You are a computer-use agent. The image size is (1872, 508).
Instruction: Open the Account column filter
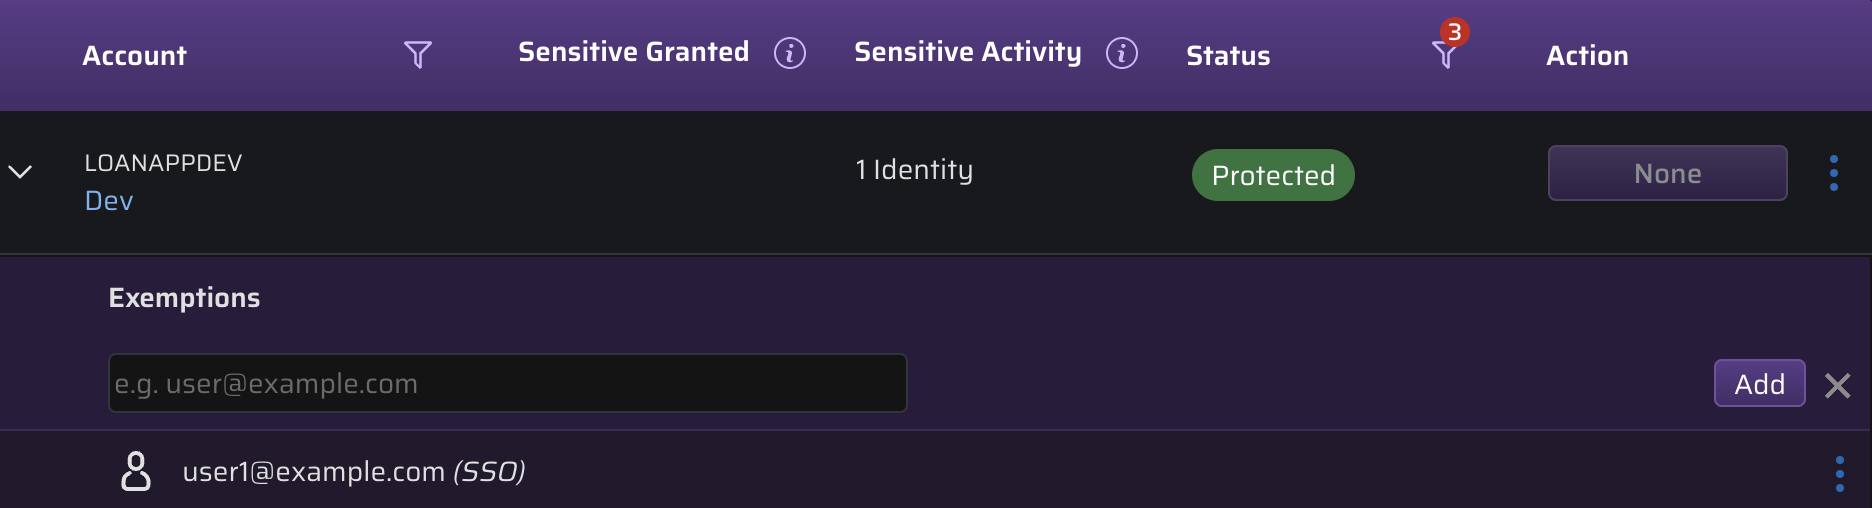(418, 54)
